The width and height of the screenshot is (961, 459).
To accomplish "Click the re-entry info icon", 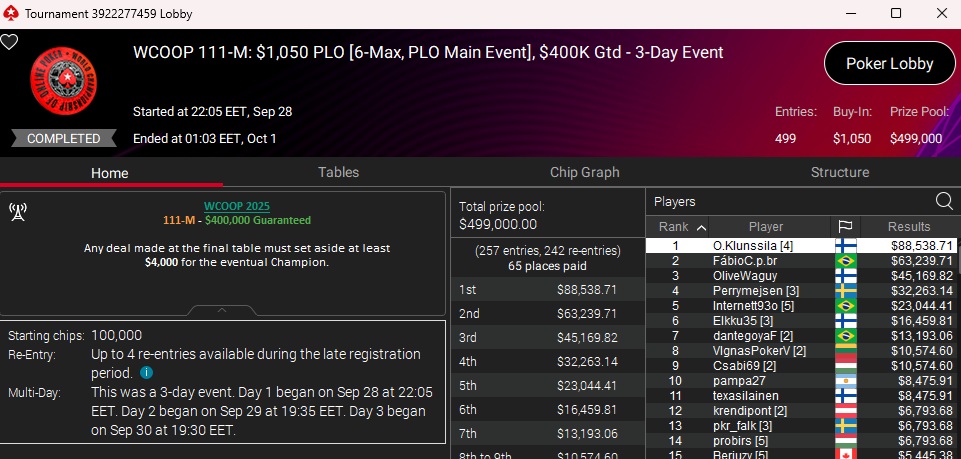I will pos(146,373).
